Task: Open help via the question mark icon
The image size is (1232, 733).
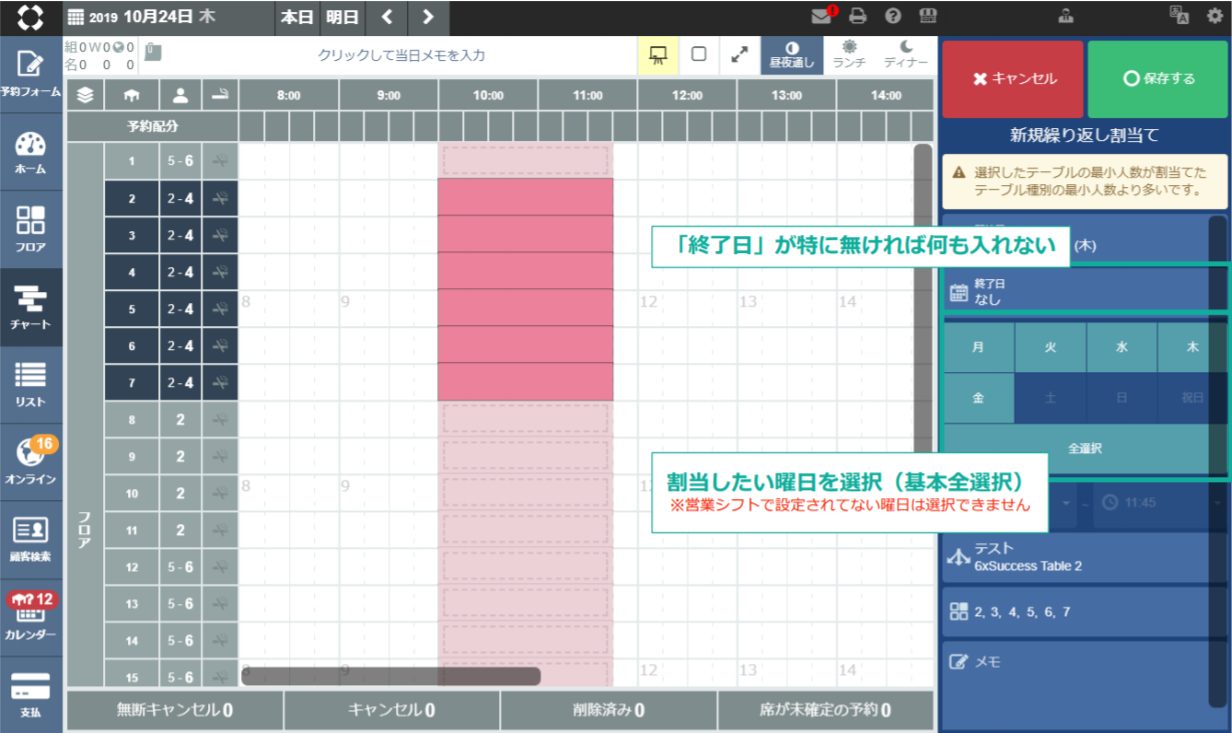Action: point(893,16)
